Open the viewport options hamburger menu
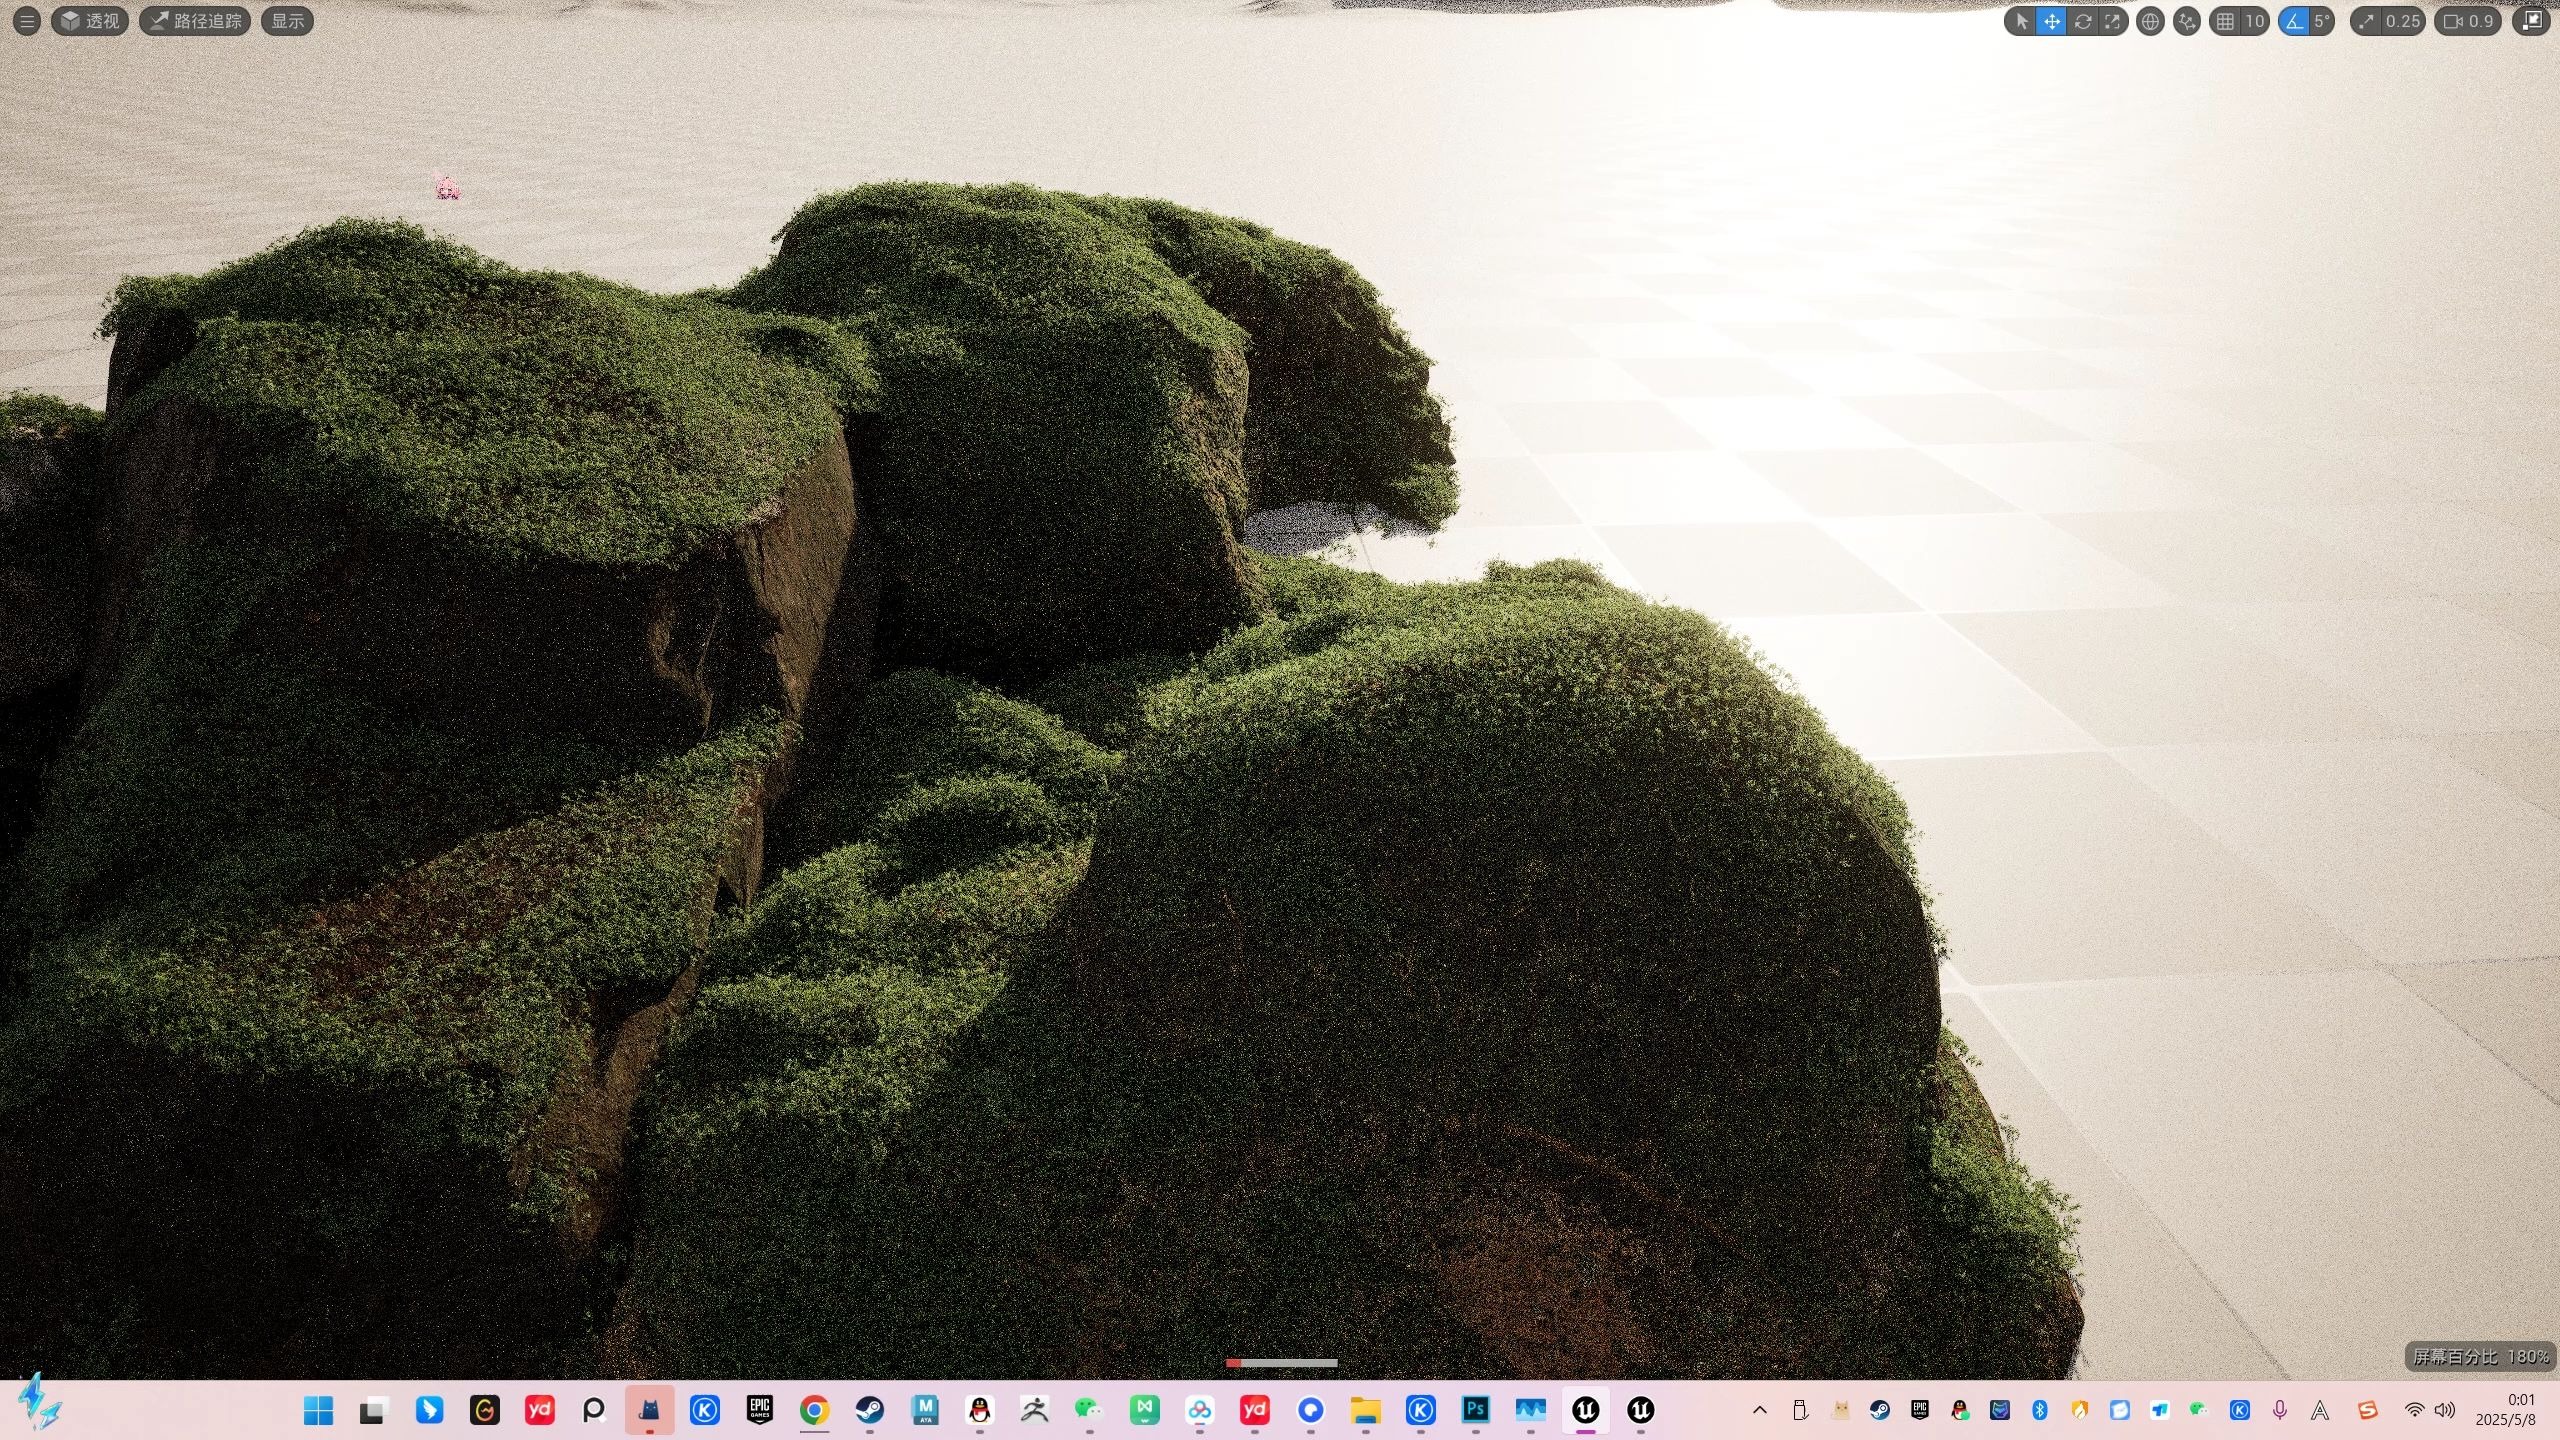Viewport: 2560px width, 1440px height. click(x=27, y=21)
